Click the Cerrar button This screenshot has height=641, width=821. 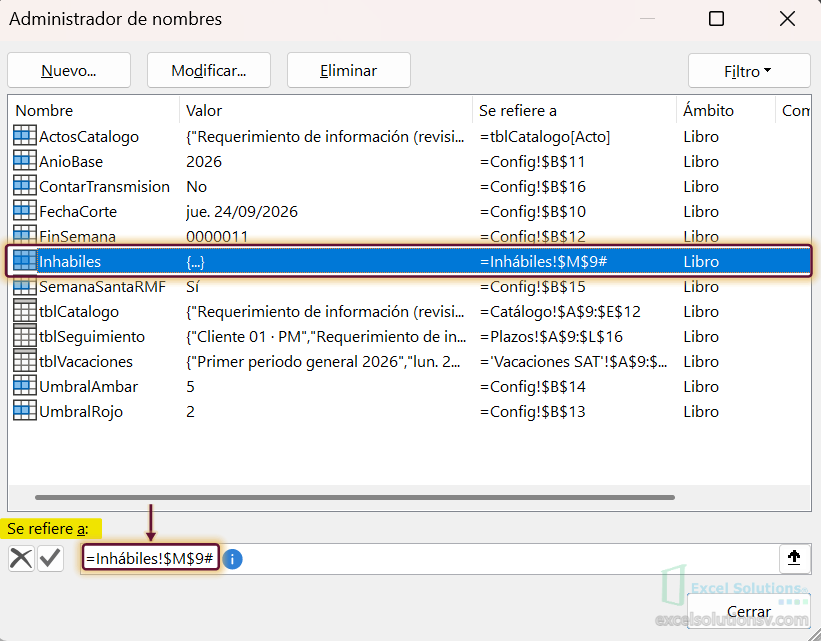(x=749, y=611)
